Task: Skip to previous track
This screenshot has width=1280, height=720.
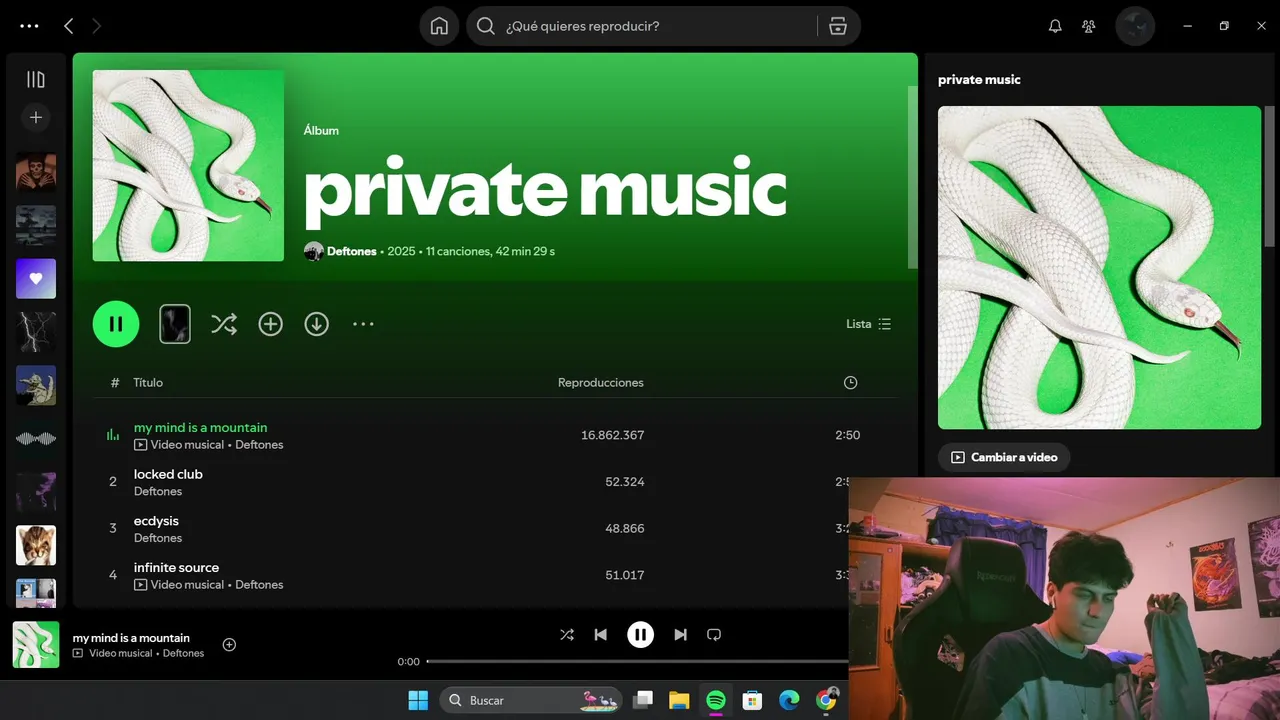Action: pyautogui.click(x=600, y=634)
